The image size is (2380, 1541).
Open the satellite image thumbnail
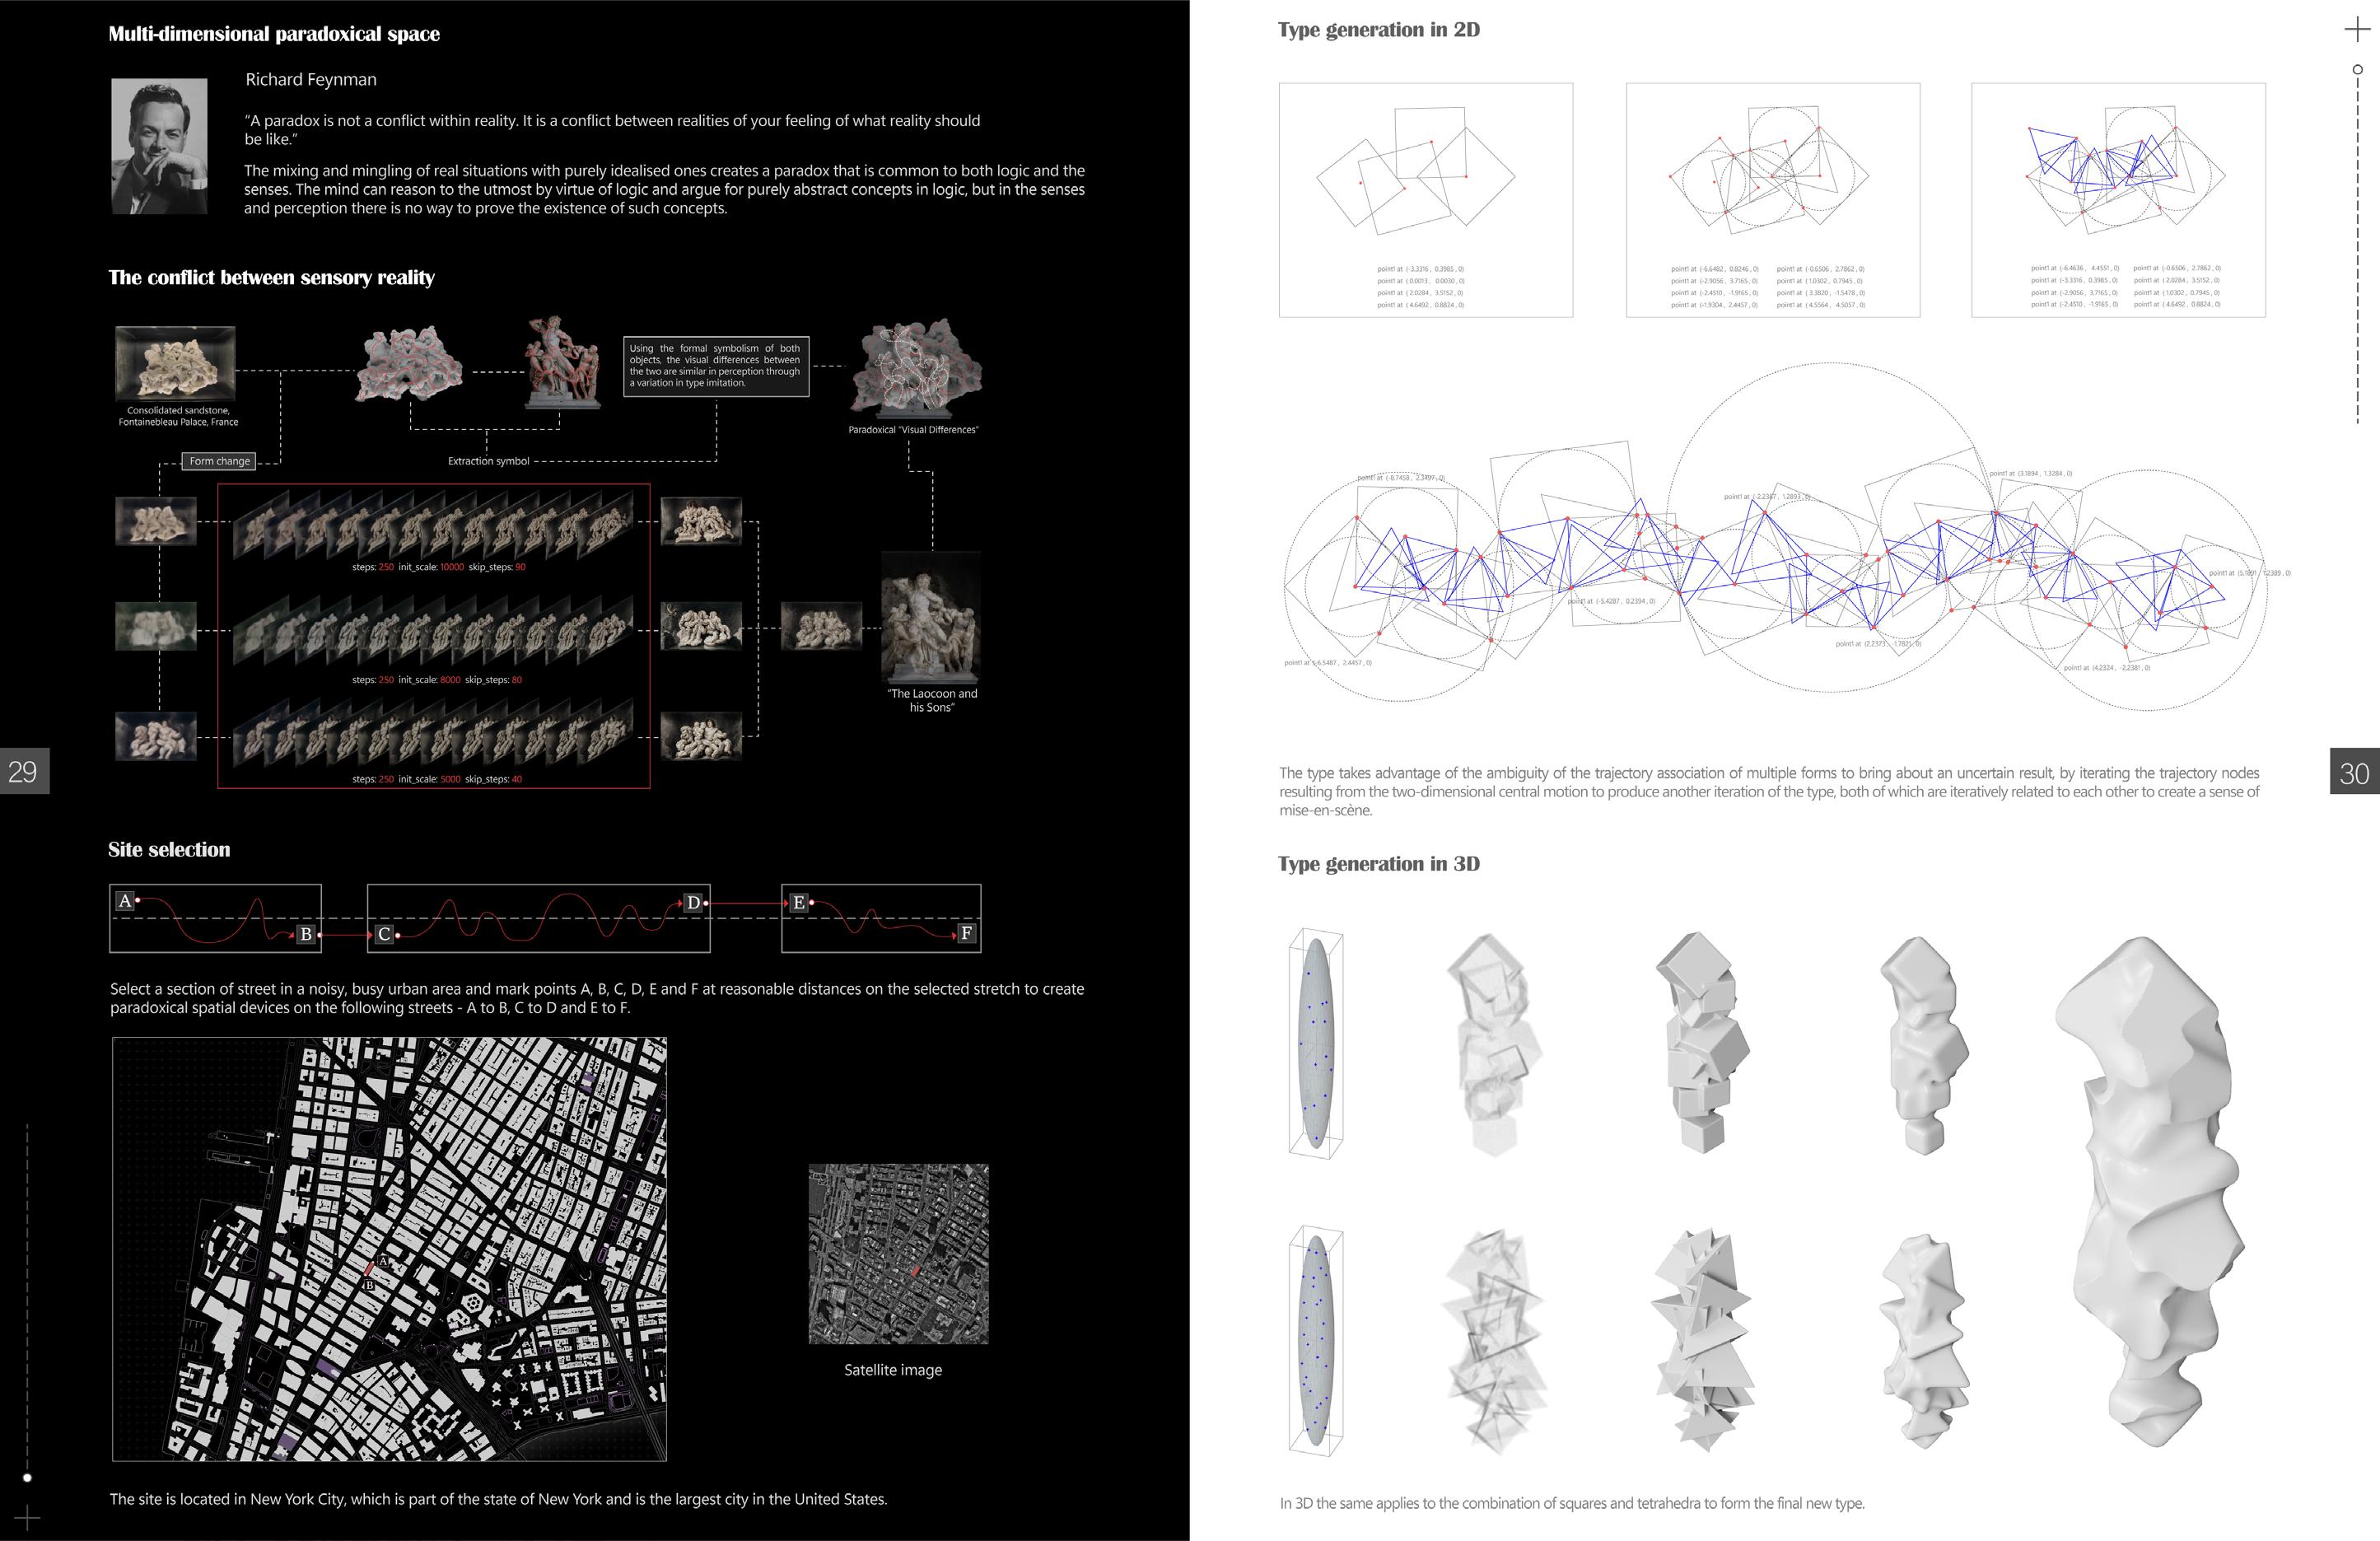(x=898, y=1253)
